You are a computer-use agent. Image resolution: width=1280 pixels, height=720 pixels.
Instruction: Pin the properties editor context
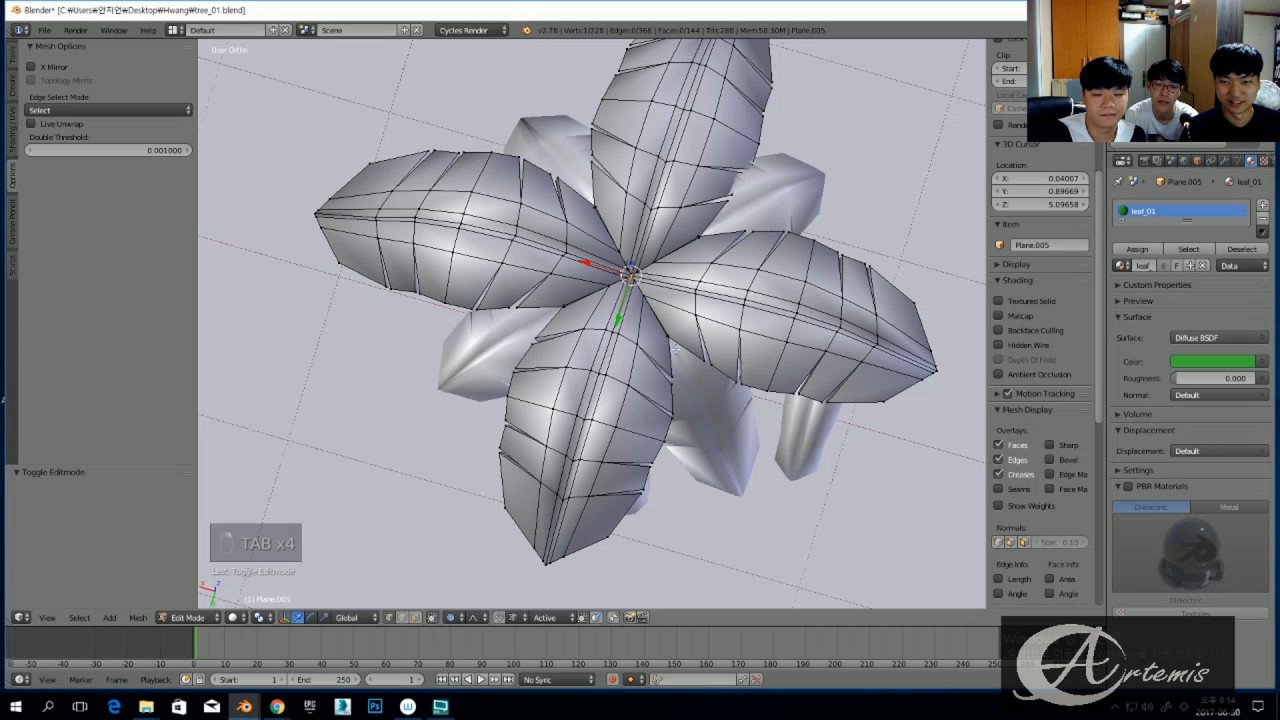pos(1118,182)
